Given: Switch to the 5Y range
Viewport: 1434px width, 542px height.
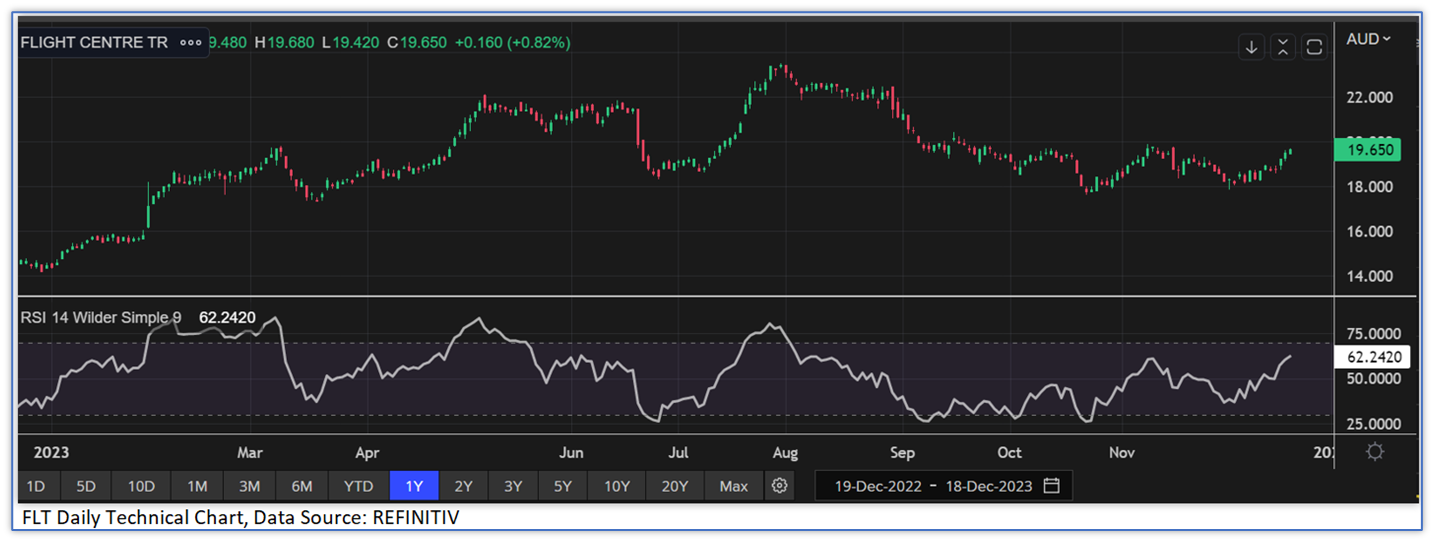Looking at the screenshot, I should [563, 486].
